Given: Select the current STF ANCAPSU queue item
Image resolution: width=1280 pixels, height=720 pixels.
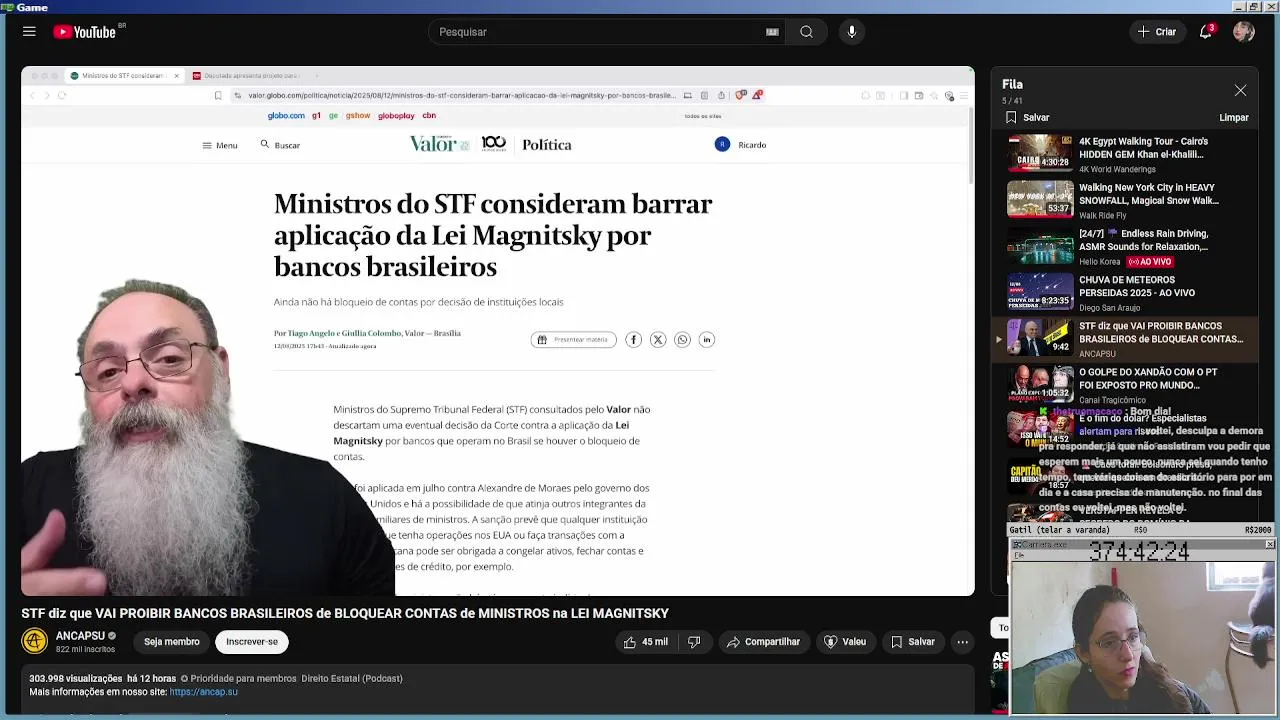Looking at the screenshot, I should click(x=1125, y=339).
